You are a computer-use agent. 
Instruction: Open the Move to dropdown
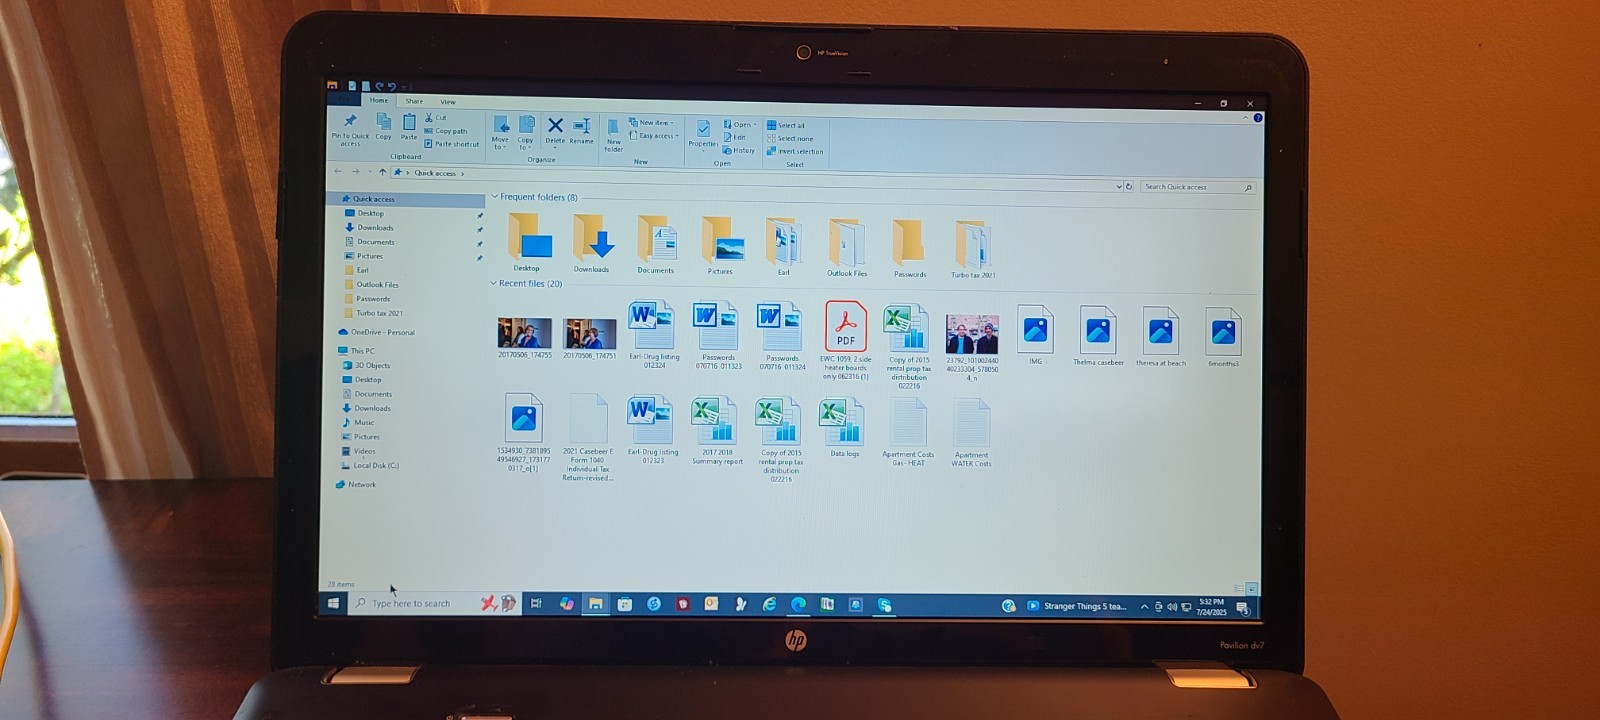point(500,133)
